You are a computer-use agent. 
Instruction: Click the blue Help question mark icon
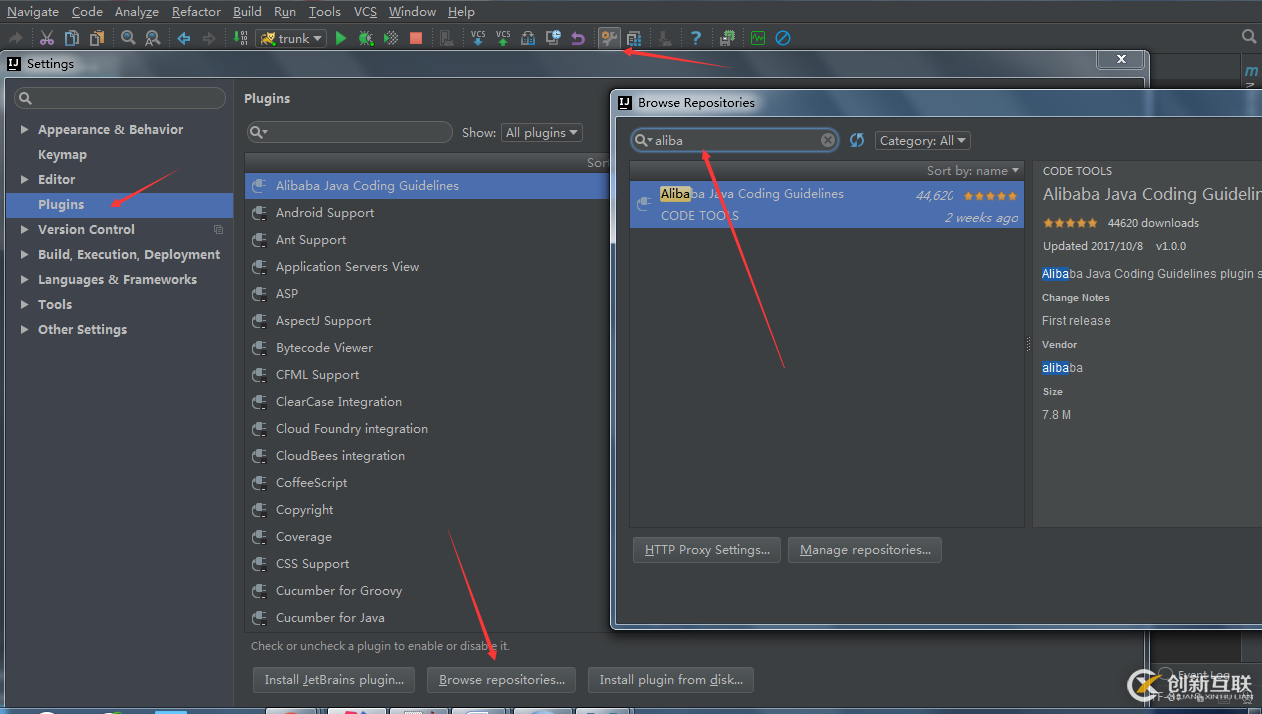(x=696, y=38)
